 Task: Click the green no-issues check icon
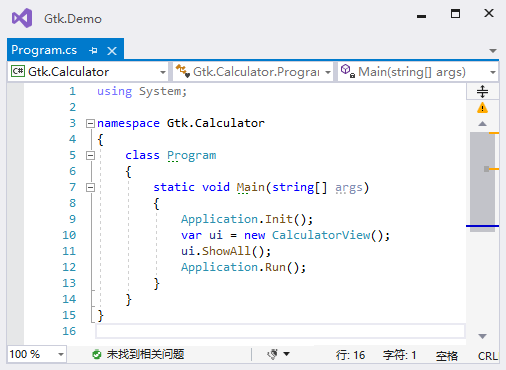pos(97,355)
